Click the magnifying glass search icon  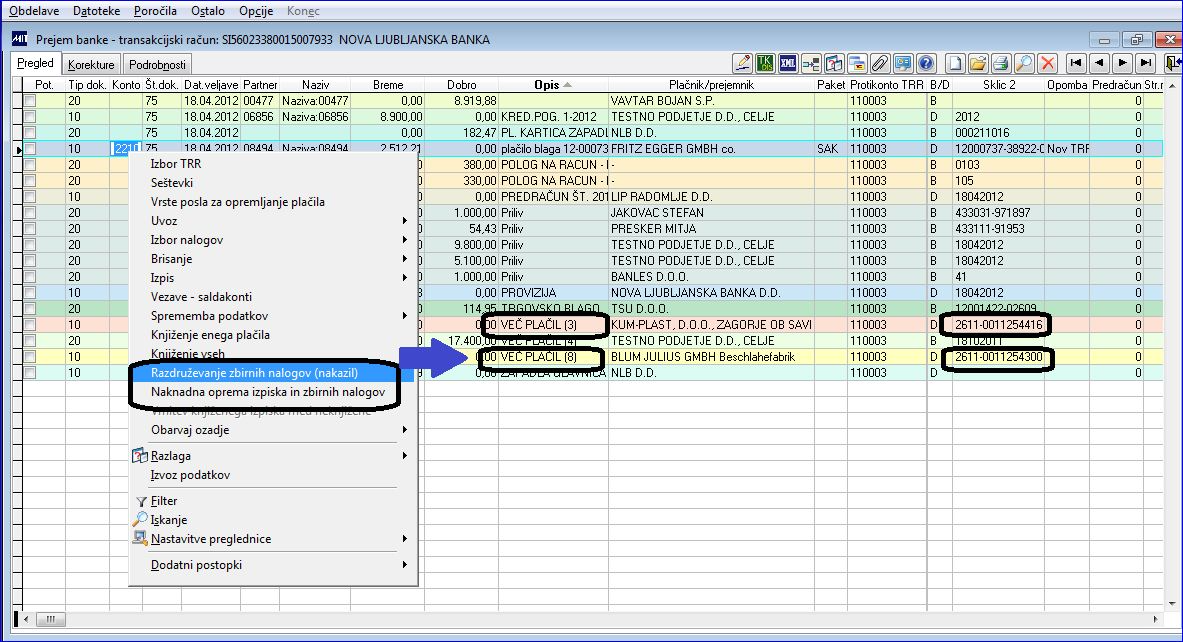tap(1024, 63)
